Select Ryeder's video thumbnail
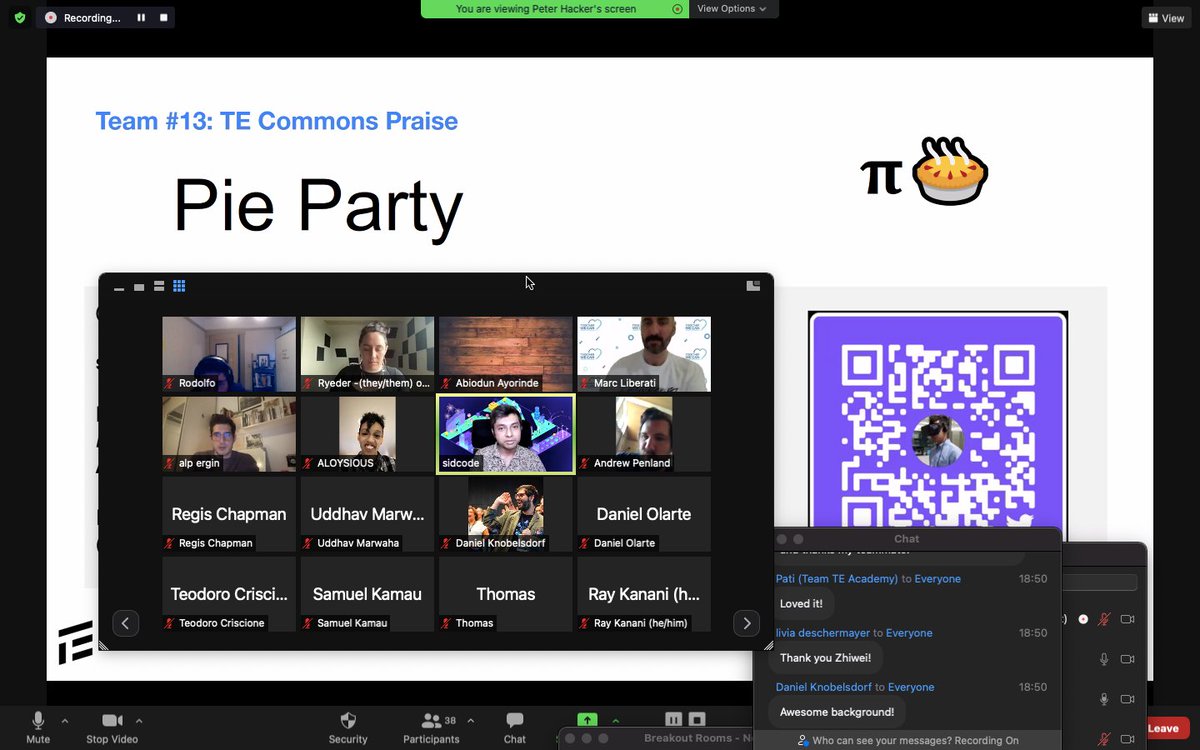Image resolution: width=1200 pixels, height=750 pixels. coord(367,354)
